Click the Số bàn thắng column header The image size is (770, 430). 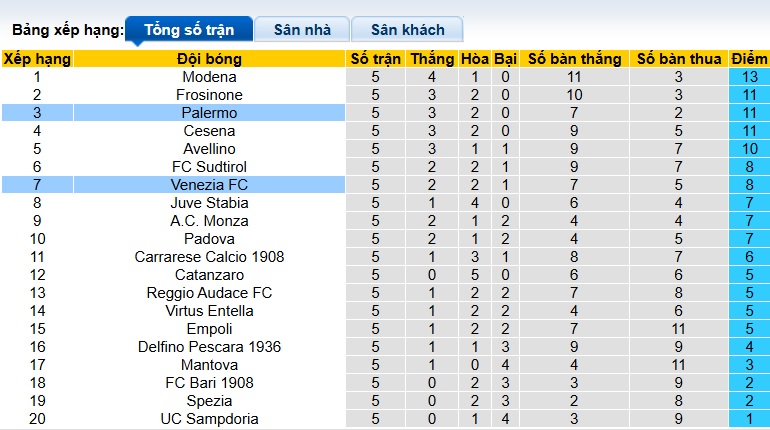tap(574, 59)
